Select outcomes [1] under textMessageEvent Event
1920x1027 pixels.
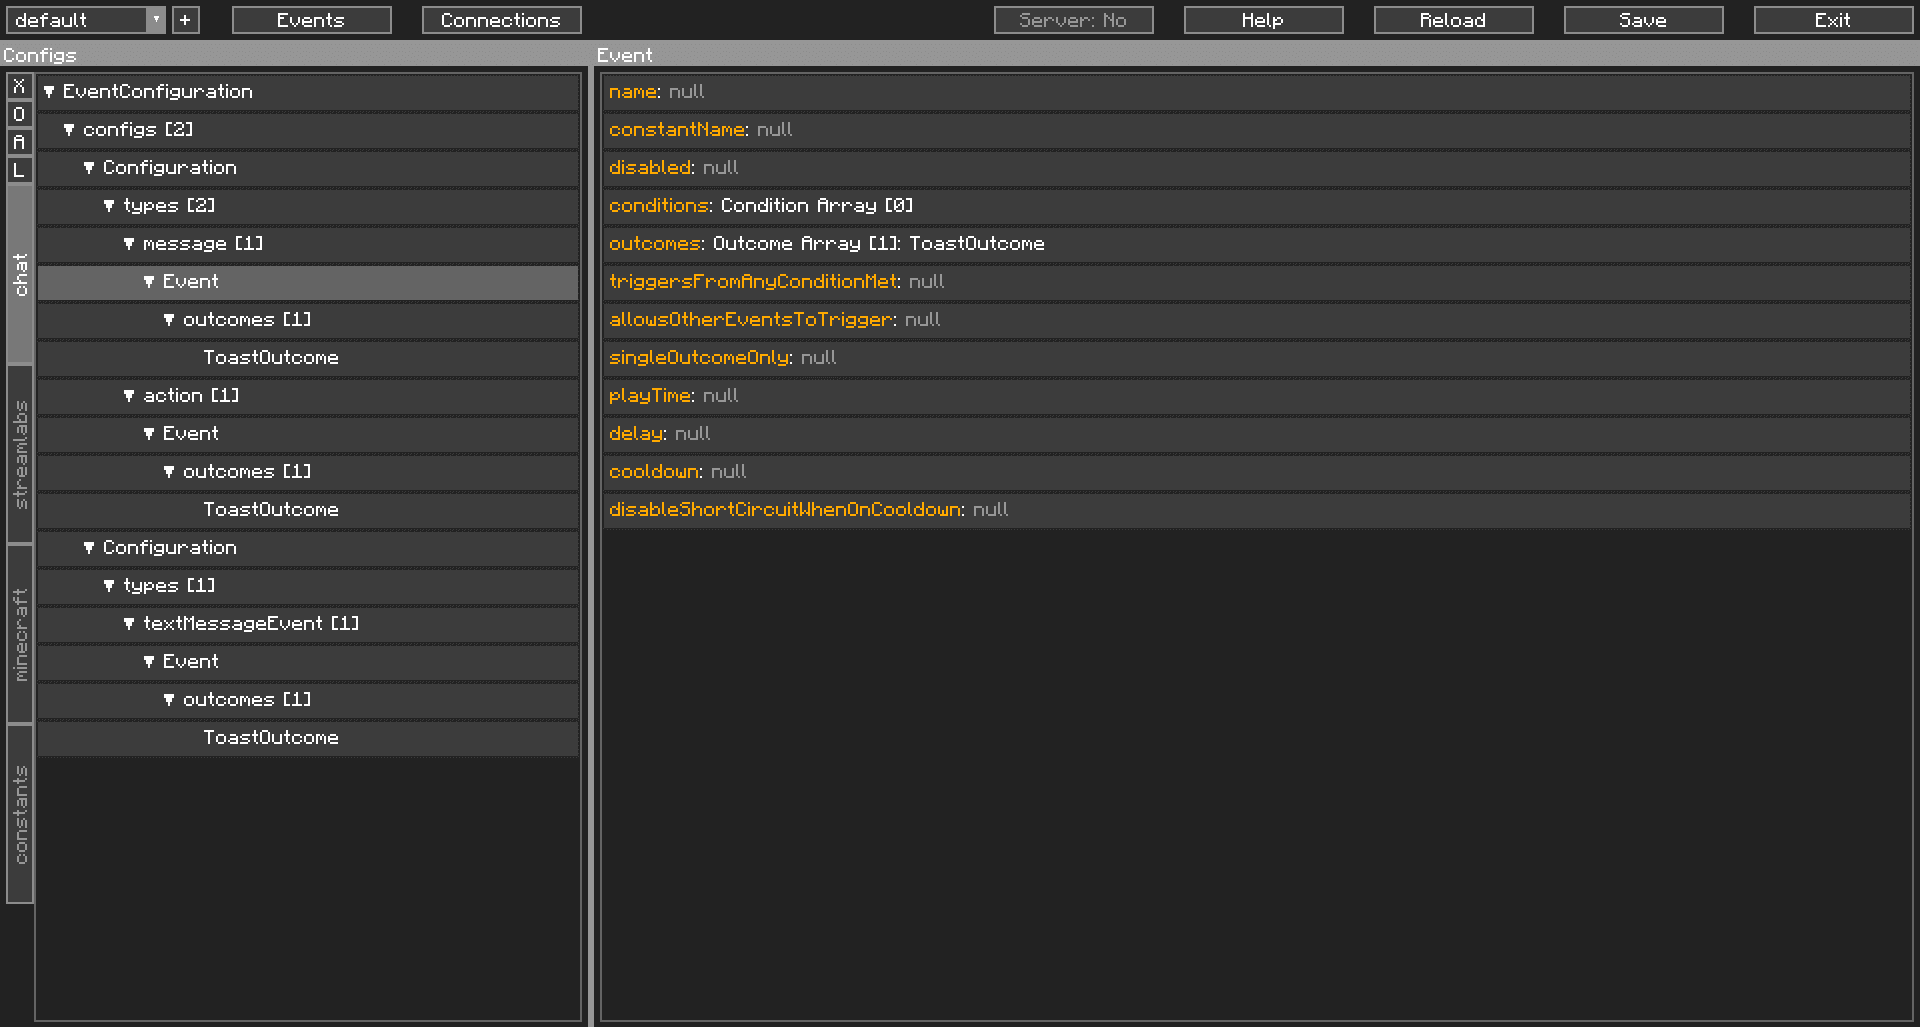308,700
